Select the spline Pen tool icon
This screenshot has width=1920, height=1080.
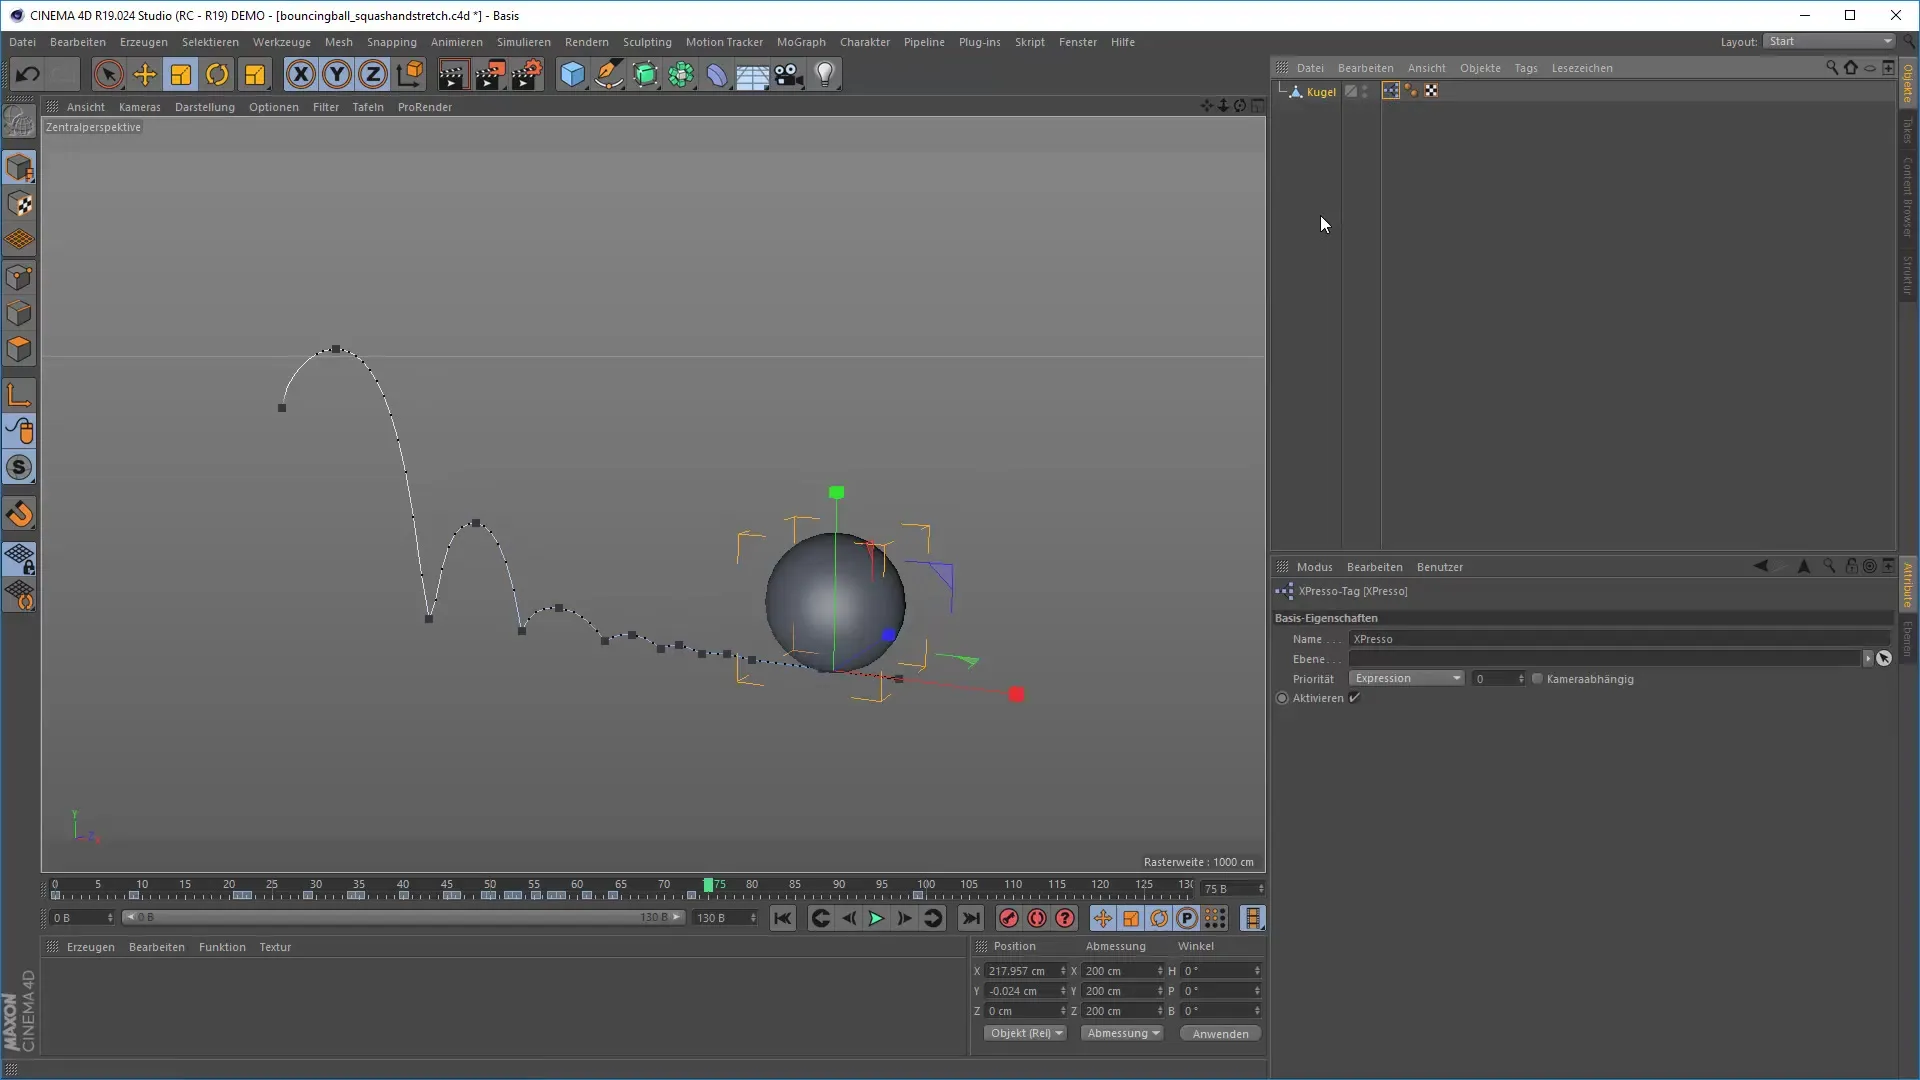609,74
